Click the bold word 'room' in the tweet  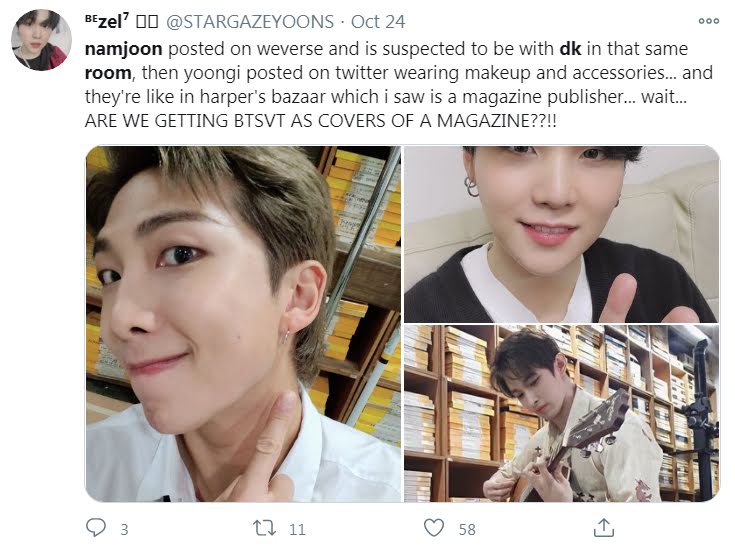108,73
